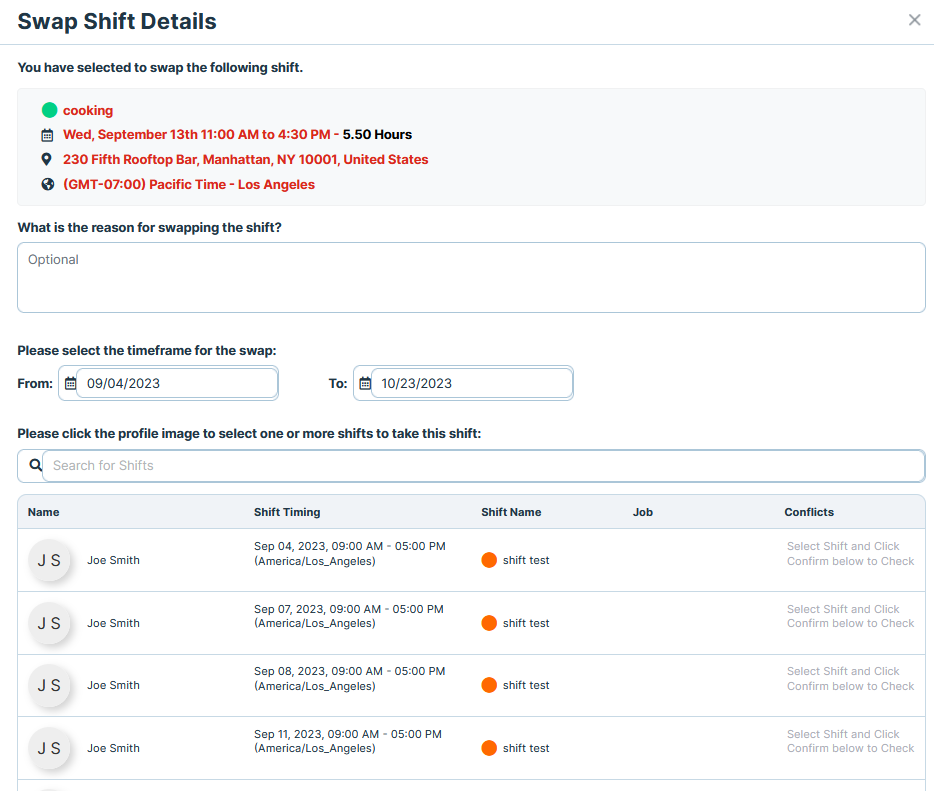Click the orange dot in Sep 04 row
Screen dimensions: 934x791
click(x=489, y=560)
